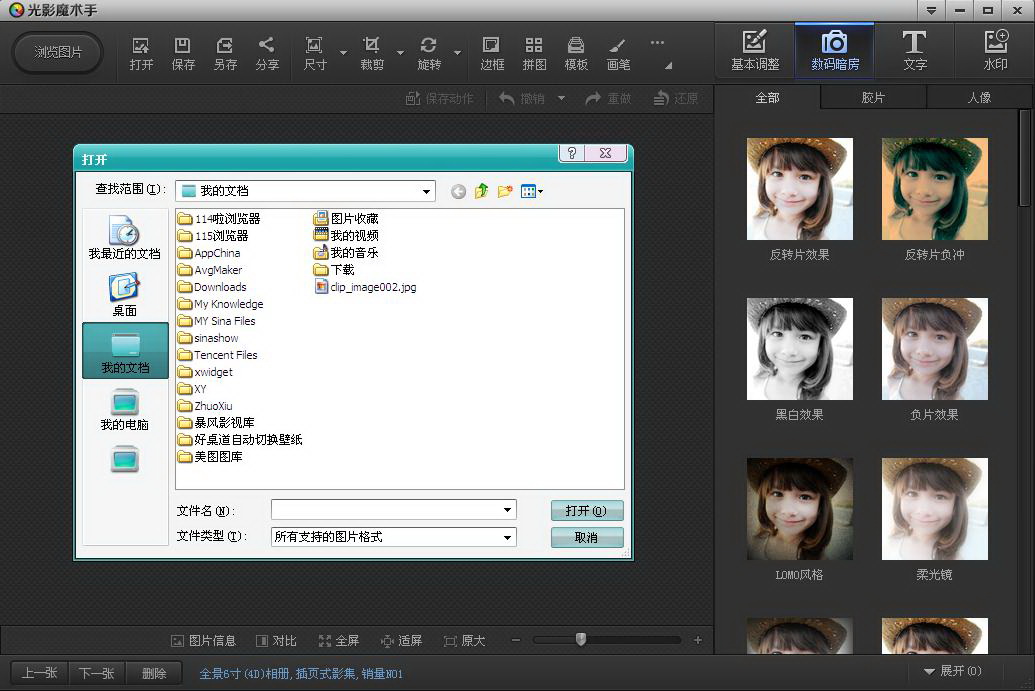Viewport: 1035px width, 691px height.
Task: Select the 边框 (Border) tool
Action: pos(492,53)
